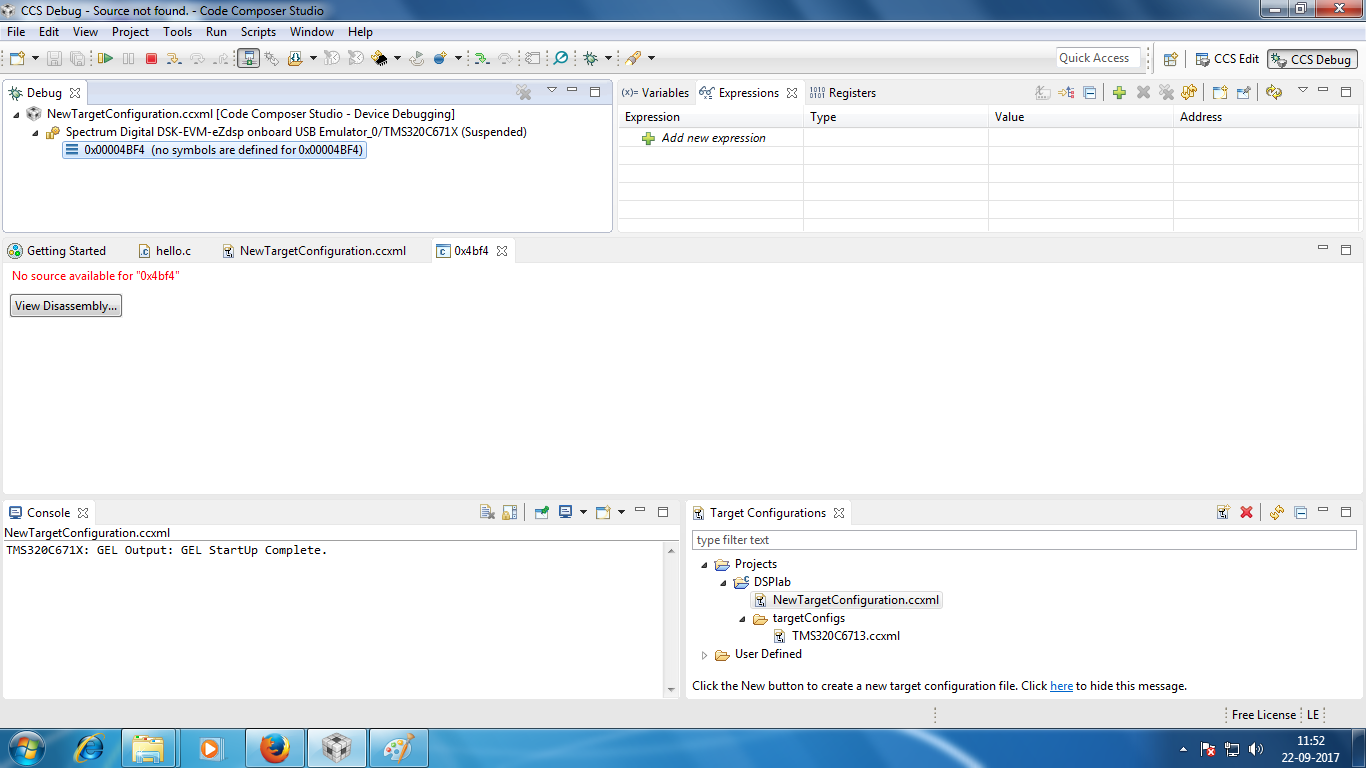
Task: Click the red Terminate debug icon
Action: 151,59
